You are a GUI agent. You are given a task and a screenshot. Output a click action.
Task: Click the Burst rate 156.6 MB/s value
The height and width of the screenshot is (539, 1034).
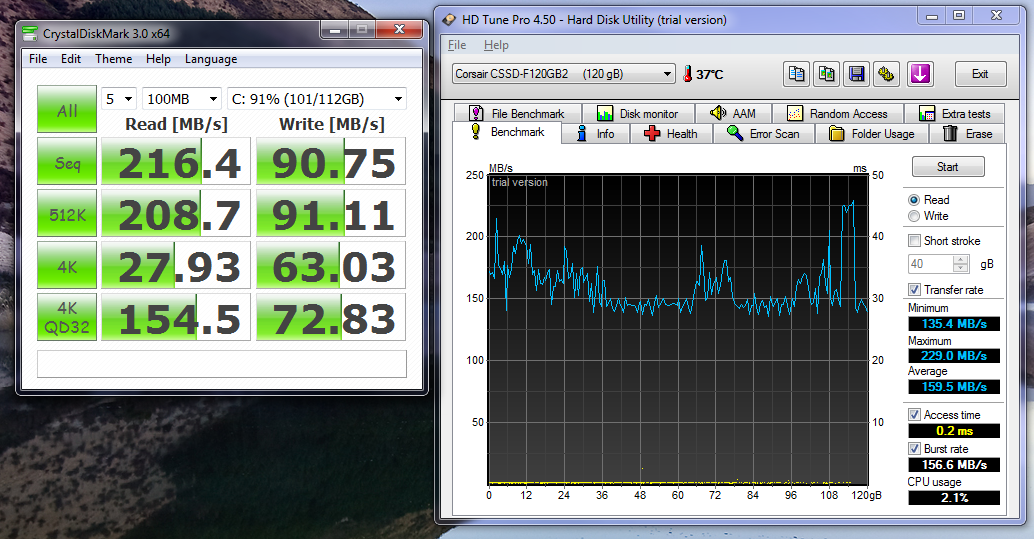pyautogui.click(x=954, y=464)
